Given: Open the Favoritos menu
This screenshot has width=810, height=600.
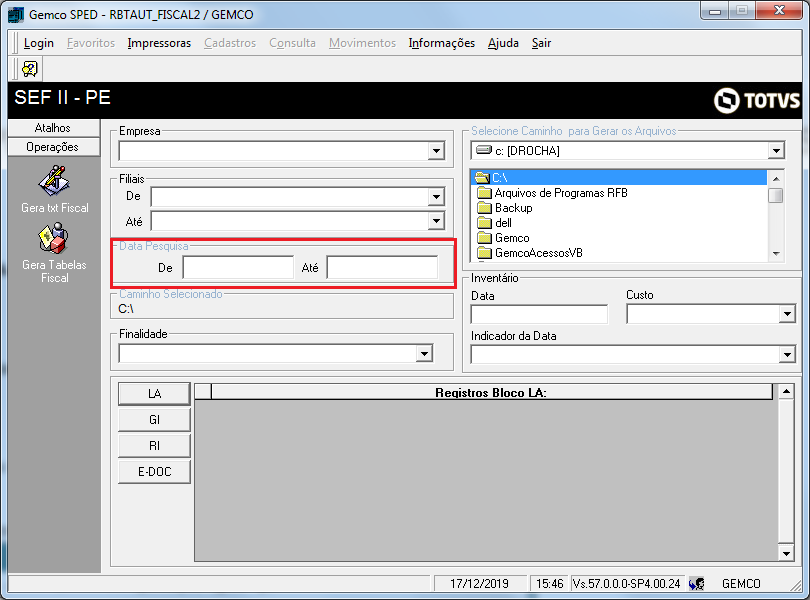Looking at the screenshot, I should point(91,43).
